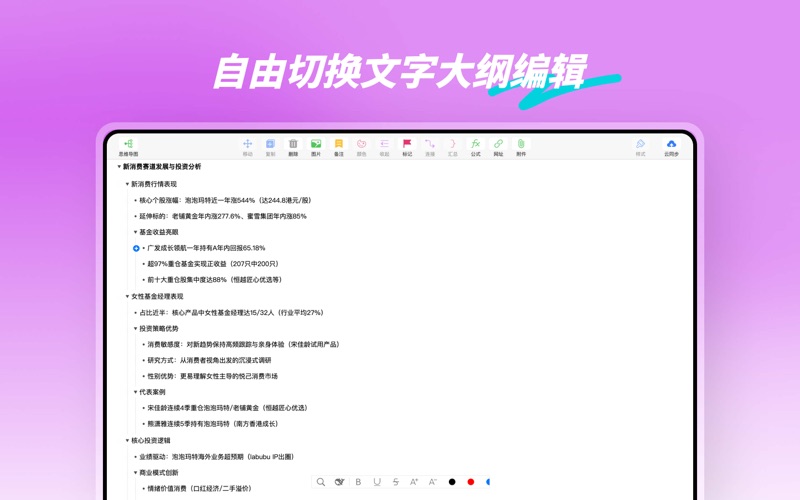Collapse the 代表案例 node
800x500 pixels.
[135, 392]
